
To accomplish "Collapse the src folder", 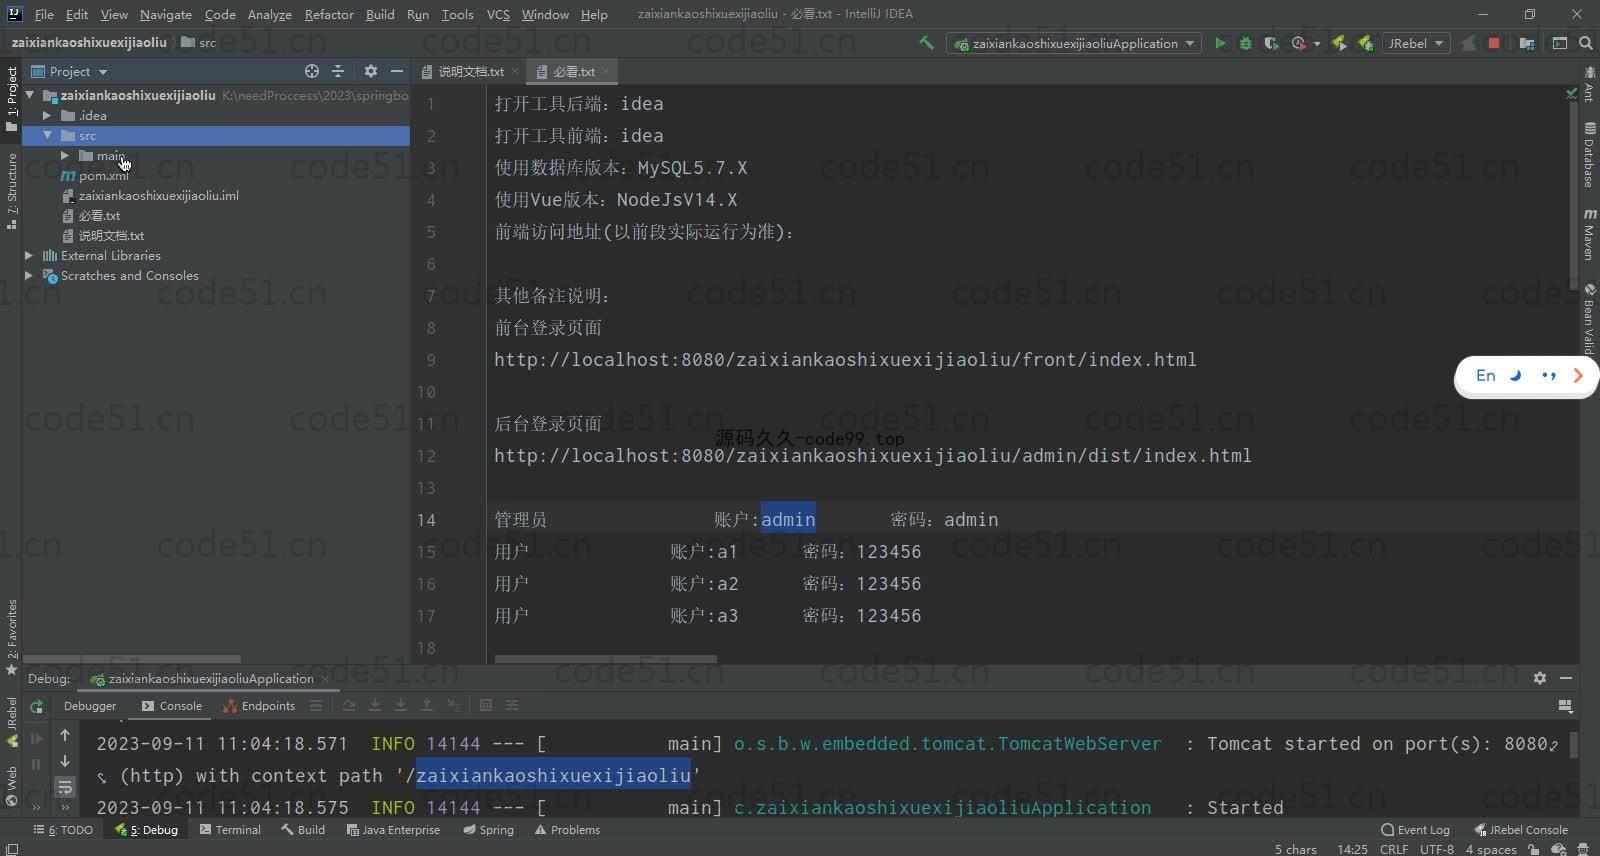I will (47, 135).
